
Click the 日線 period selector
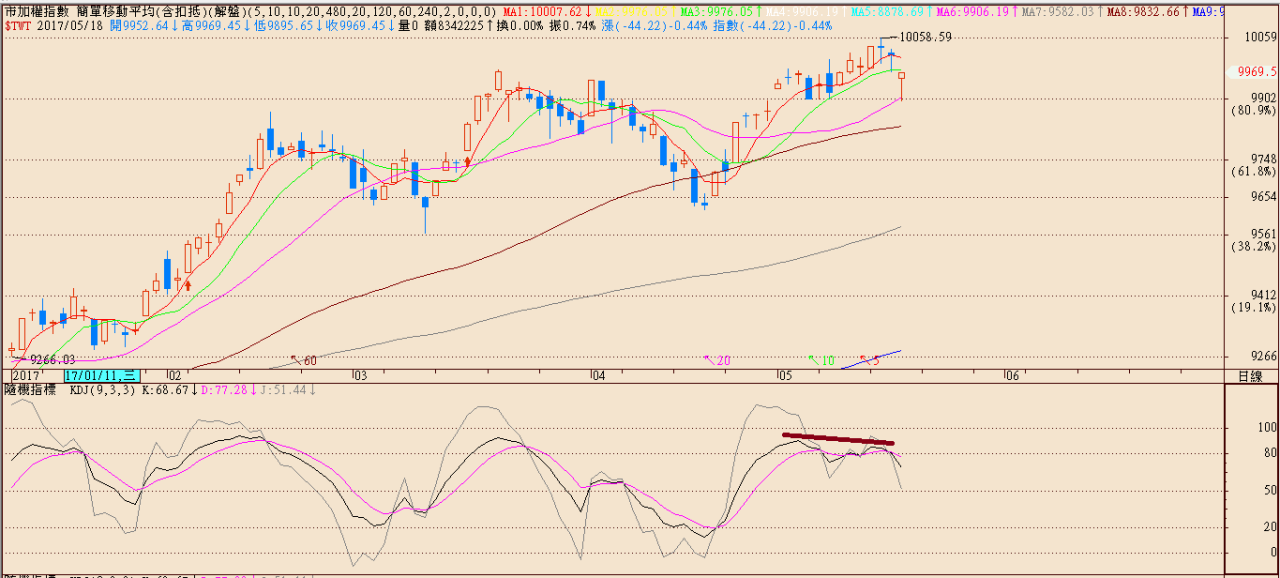pyautogui.click(x=1250, y=376)
